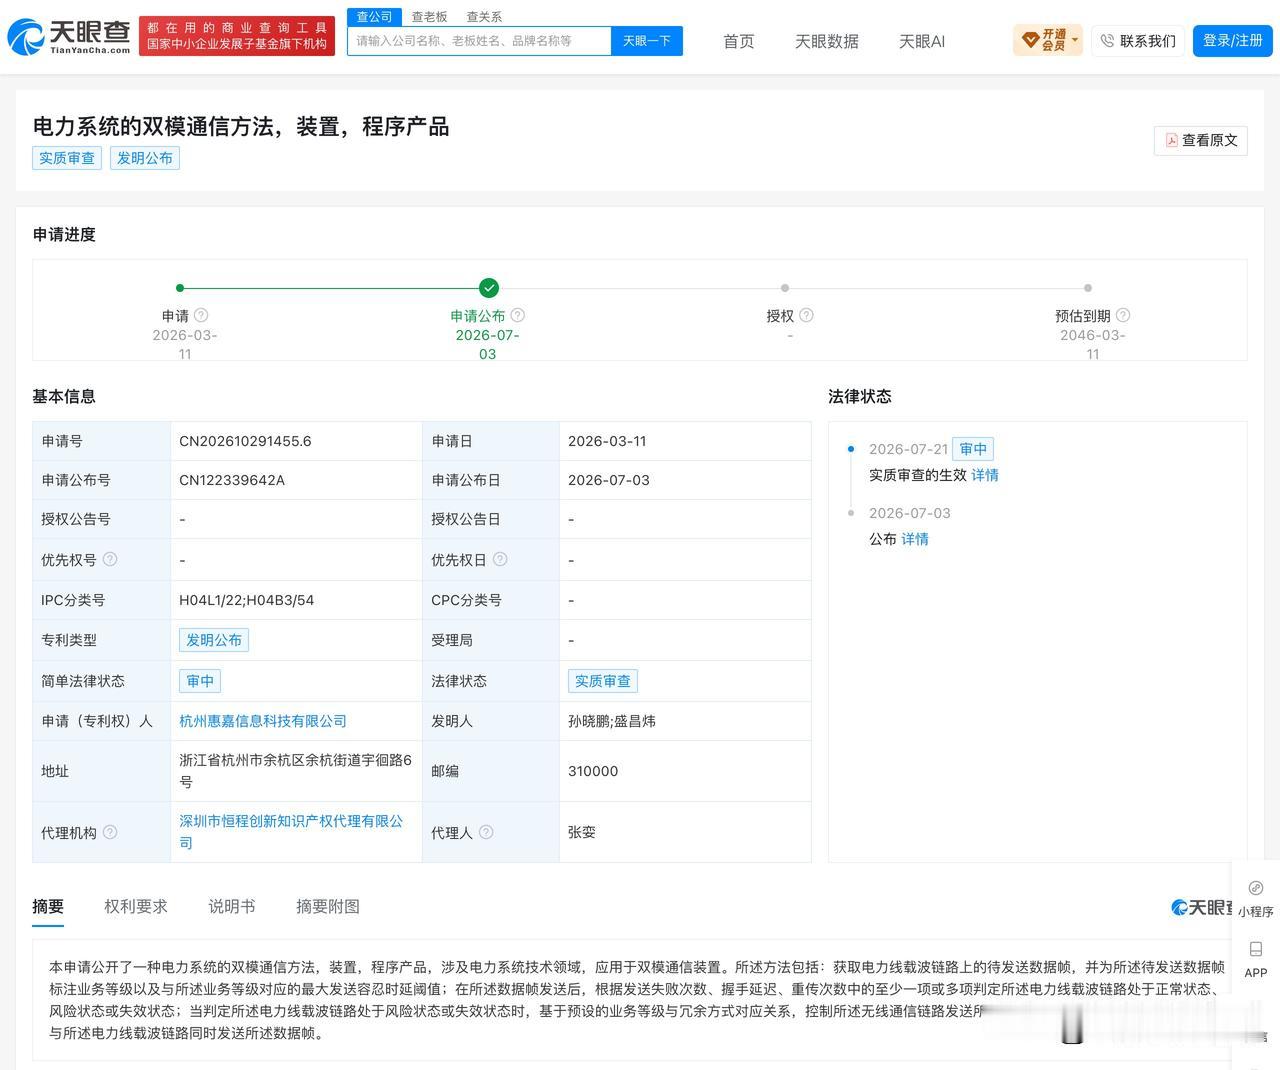Select the 查关系 search tab
This screenshot has height=1070, width=1280.
[x=484, y=17]
